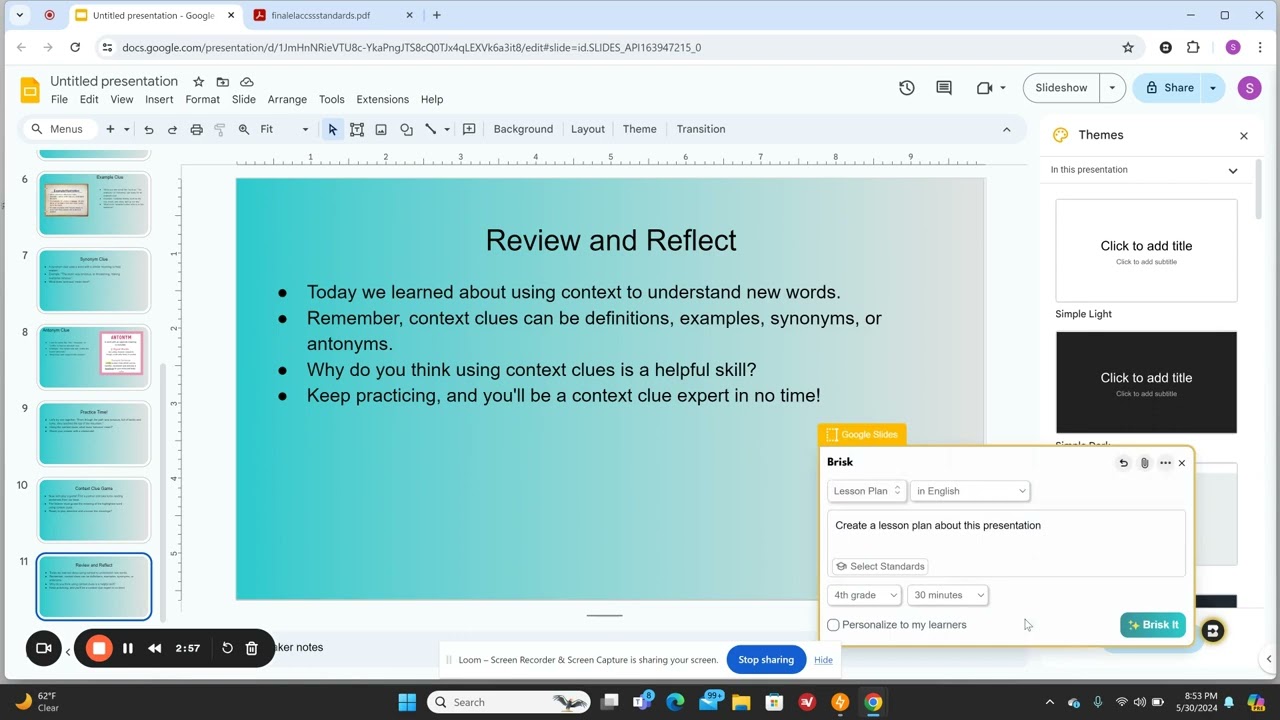1280x720 pixels.
Task: Activate the Select cursor tool
Action: (x=333, y=129)
